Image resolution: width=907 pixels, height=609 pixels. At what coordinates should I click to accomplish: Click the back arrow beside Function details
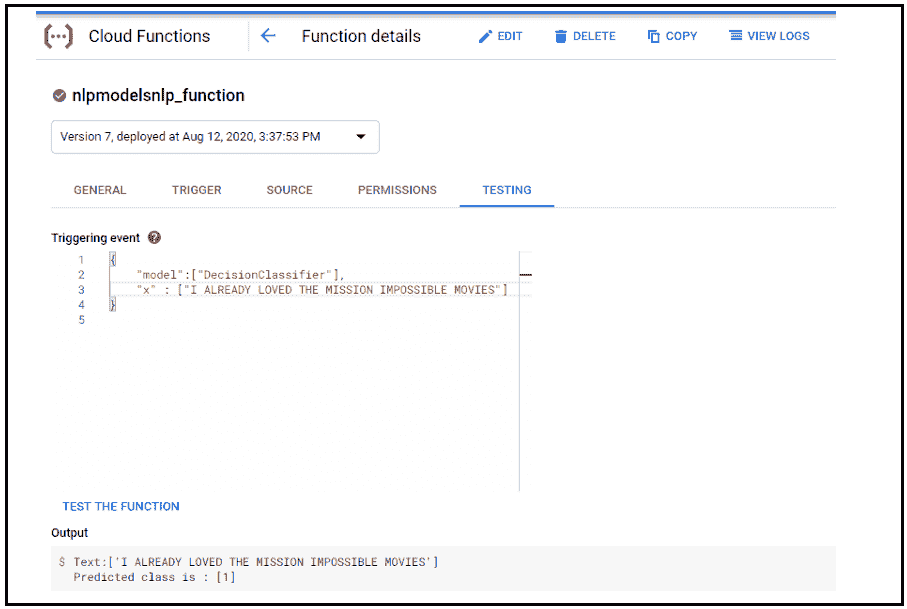(x=268, y=36)
